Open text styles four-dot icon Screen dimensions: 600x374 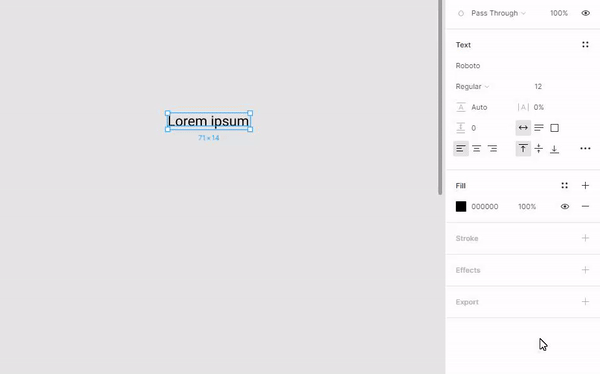pyautogui.click(x=585, y=45)
